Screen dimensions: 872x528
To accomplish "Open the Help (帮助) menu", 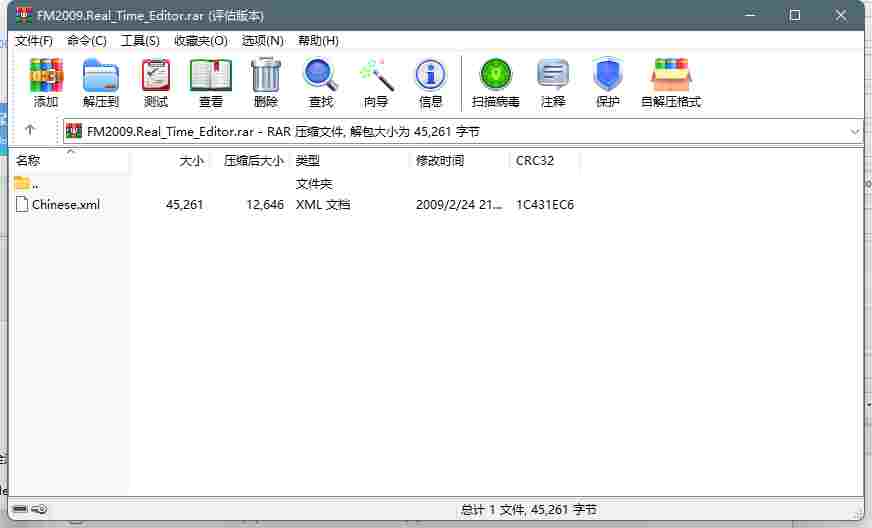I will point(318,41).
